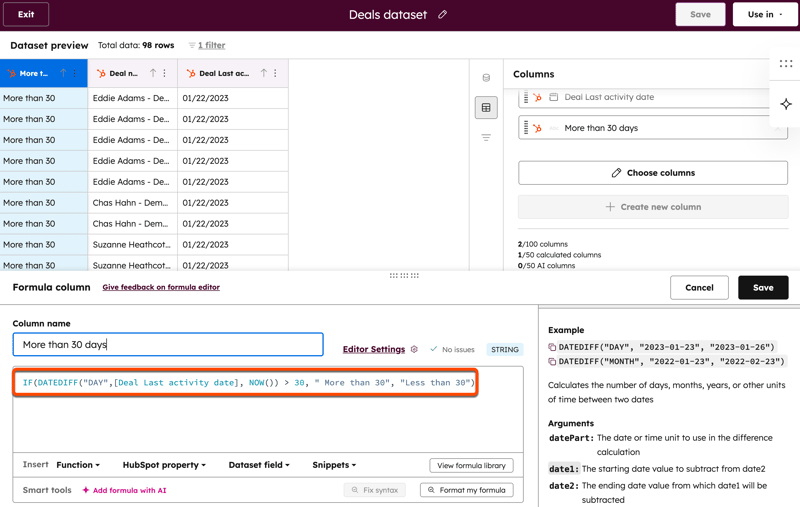
Task: Copy the DATEDIFF MONTH example formula
Action: [x=553, y=362]
